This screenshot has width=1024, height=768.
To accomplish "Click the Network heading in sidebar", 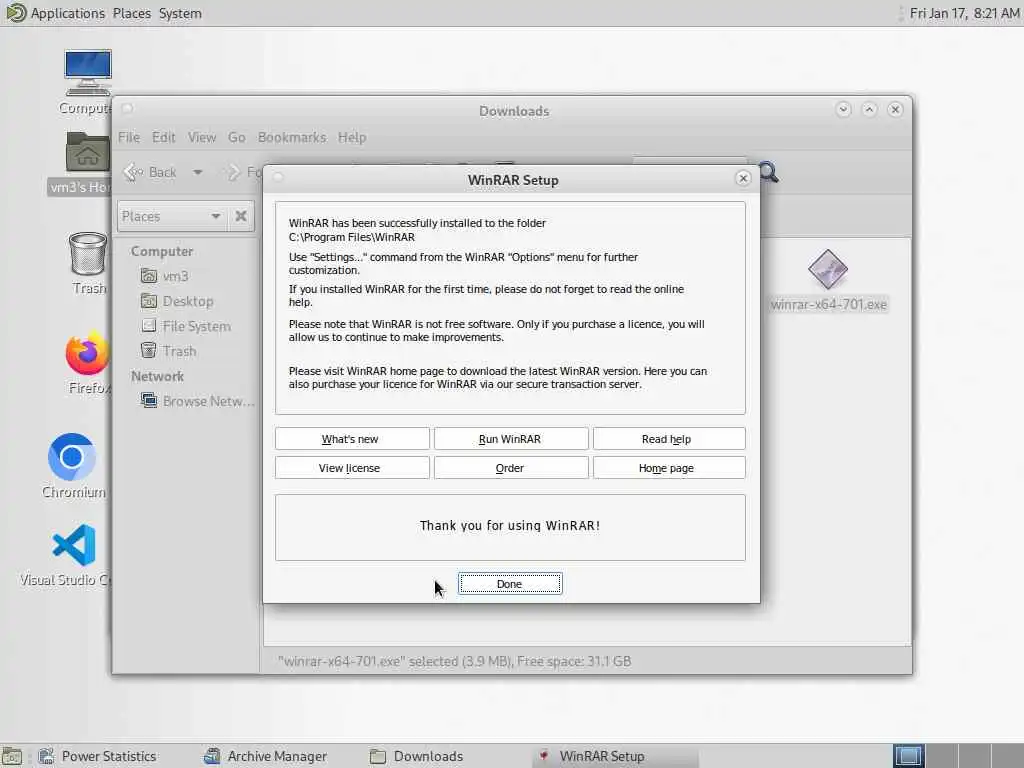I will click(x=157, y=376).
